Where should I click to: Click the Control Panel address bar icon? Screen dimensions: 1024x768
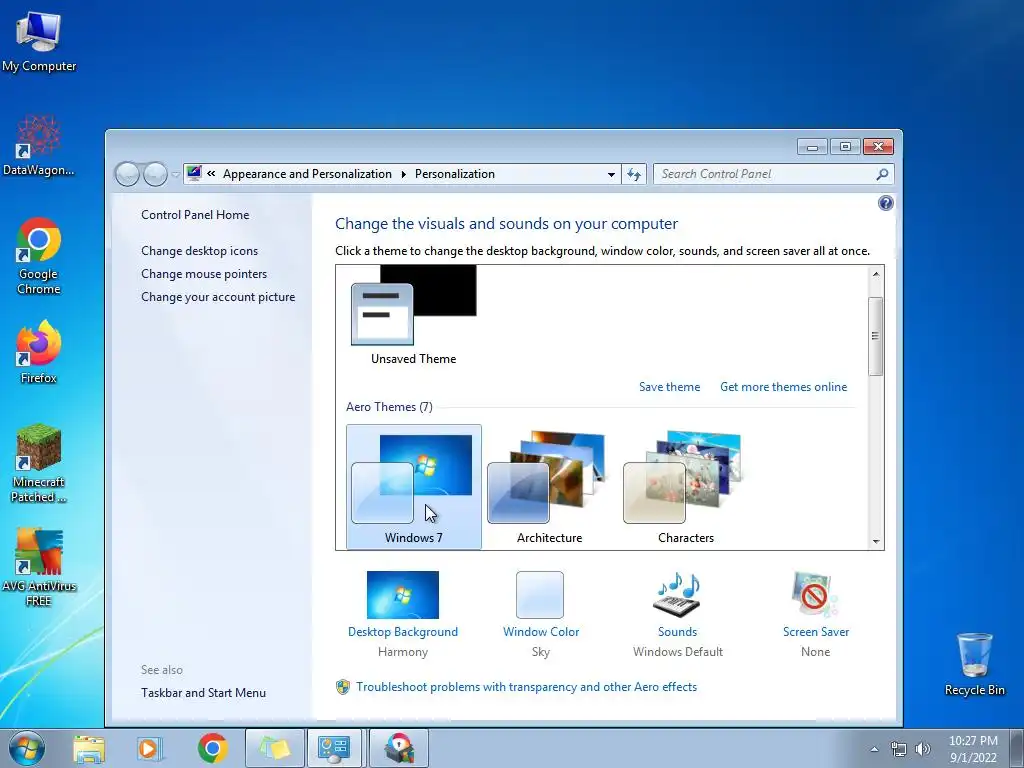[194, 173]
